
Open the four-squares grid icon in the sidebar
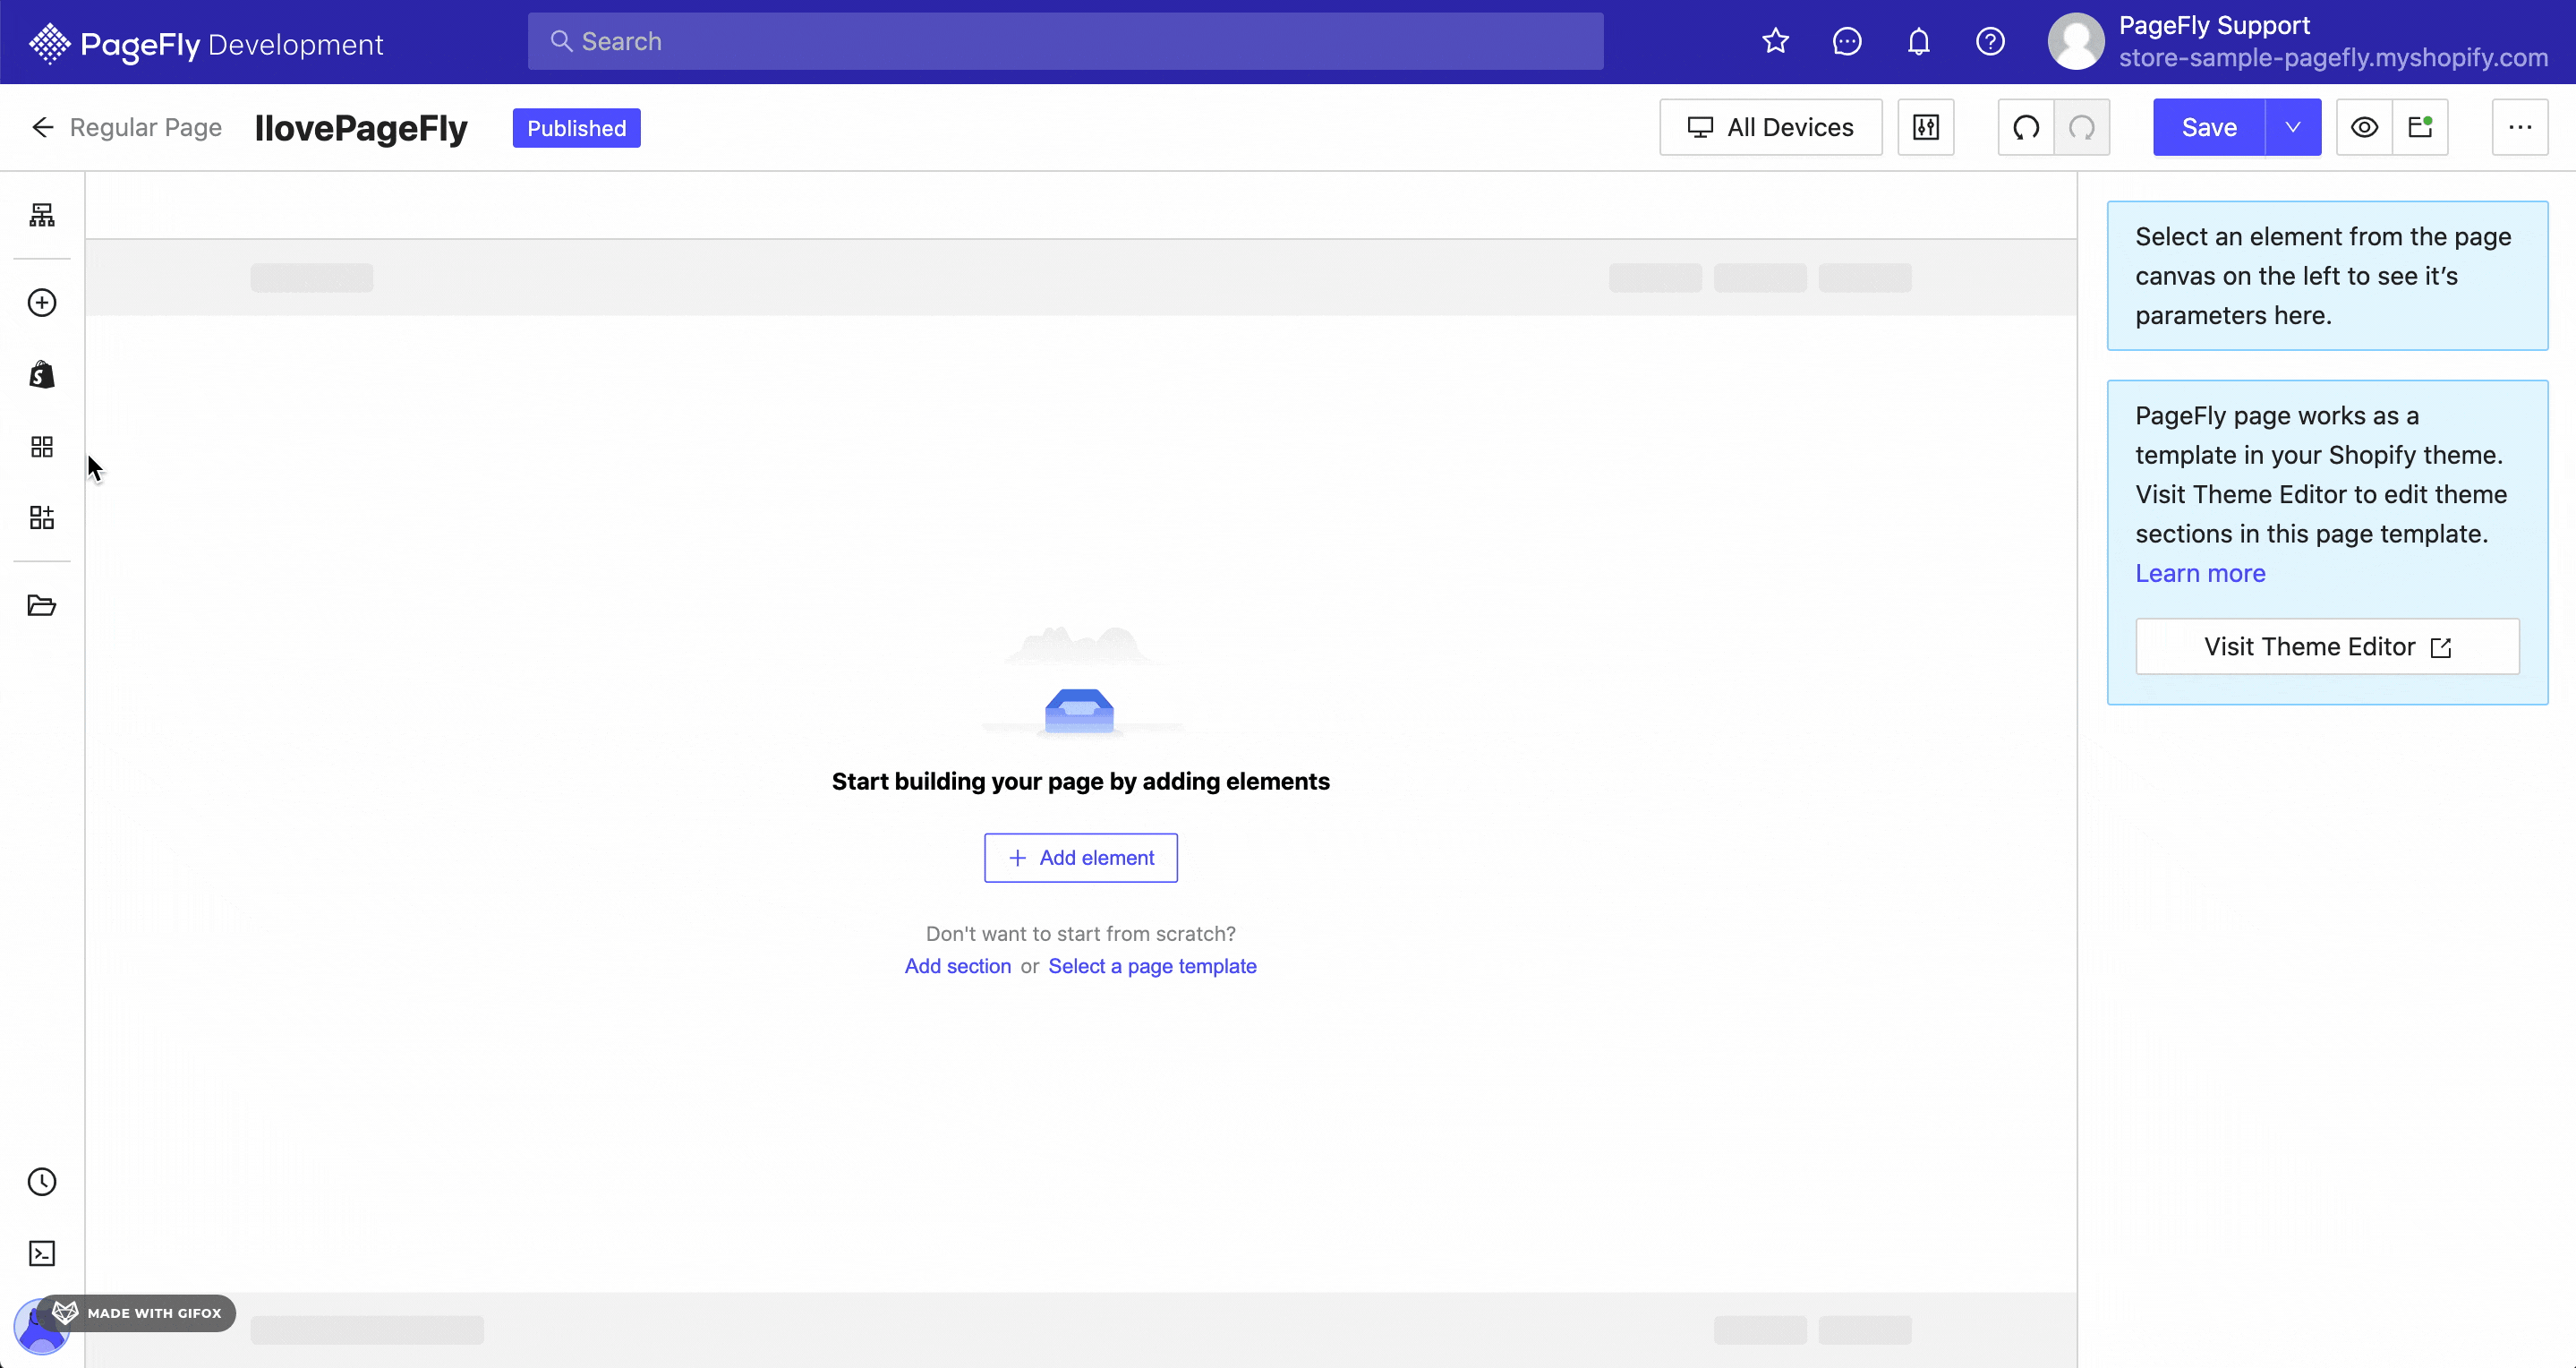pyautogui.click(x=42, y=447)
